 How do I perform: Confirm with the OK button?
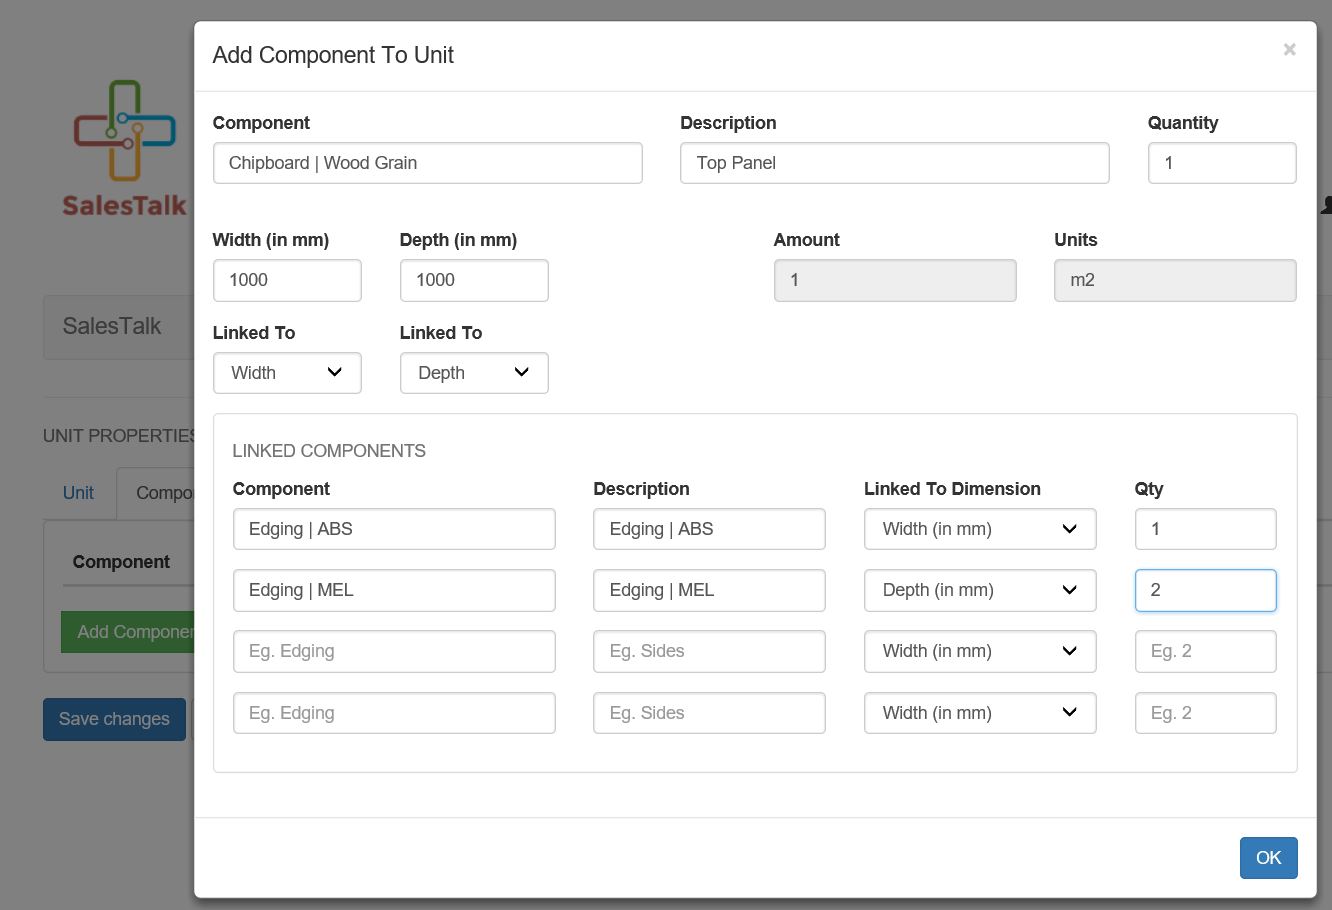click(1268, 858)
